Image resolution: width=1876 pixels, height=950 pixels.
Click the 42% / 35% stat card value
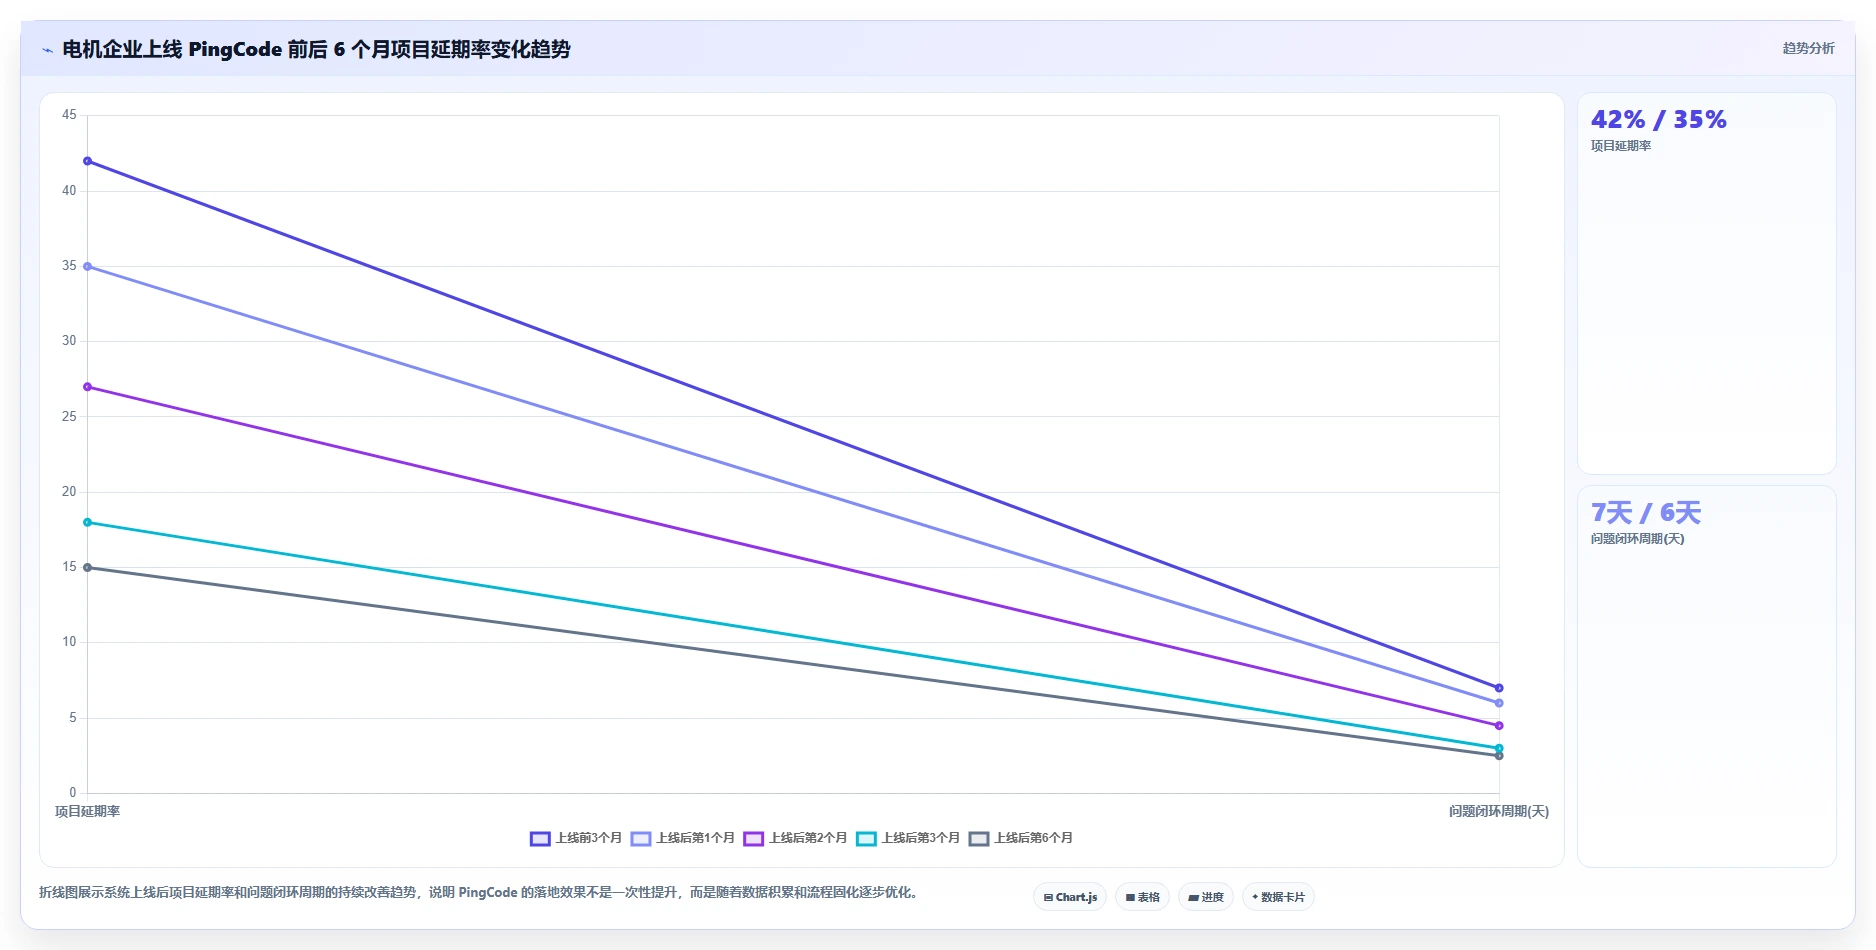(1658, 120)
